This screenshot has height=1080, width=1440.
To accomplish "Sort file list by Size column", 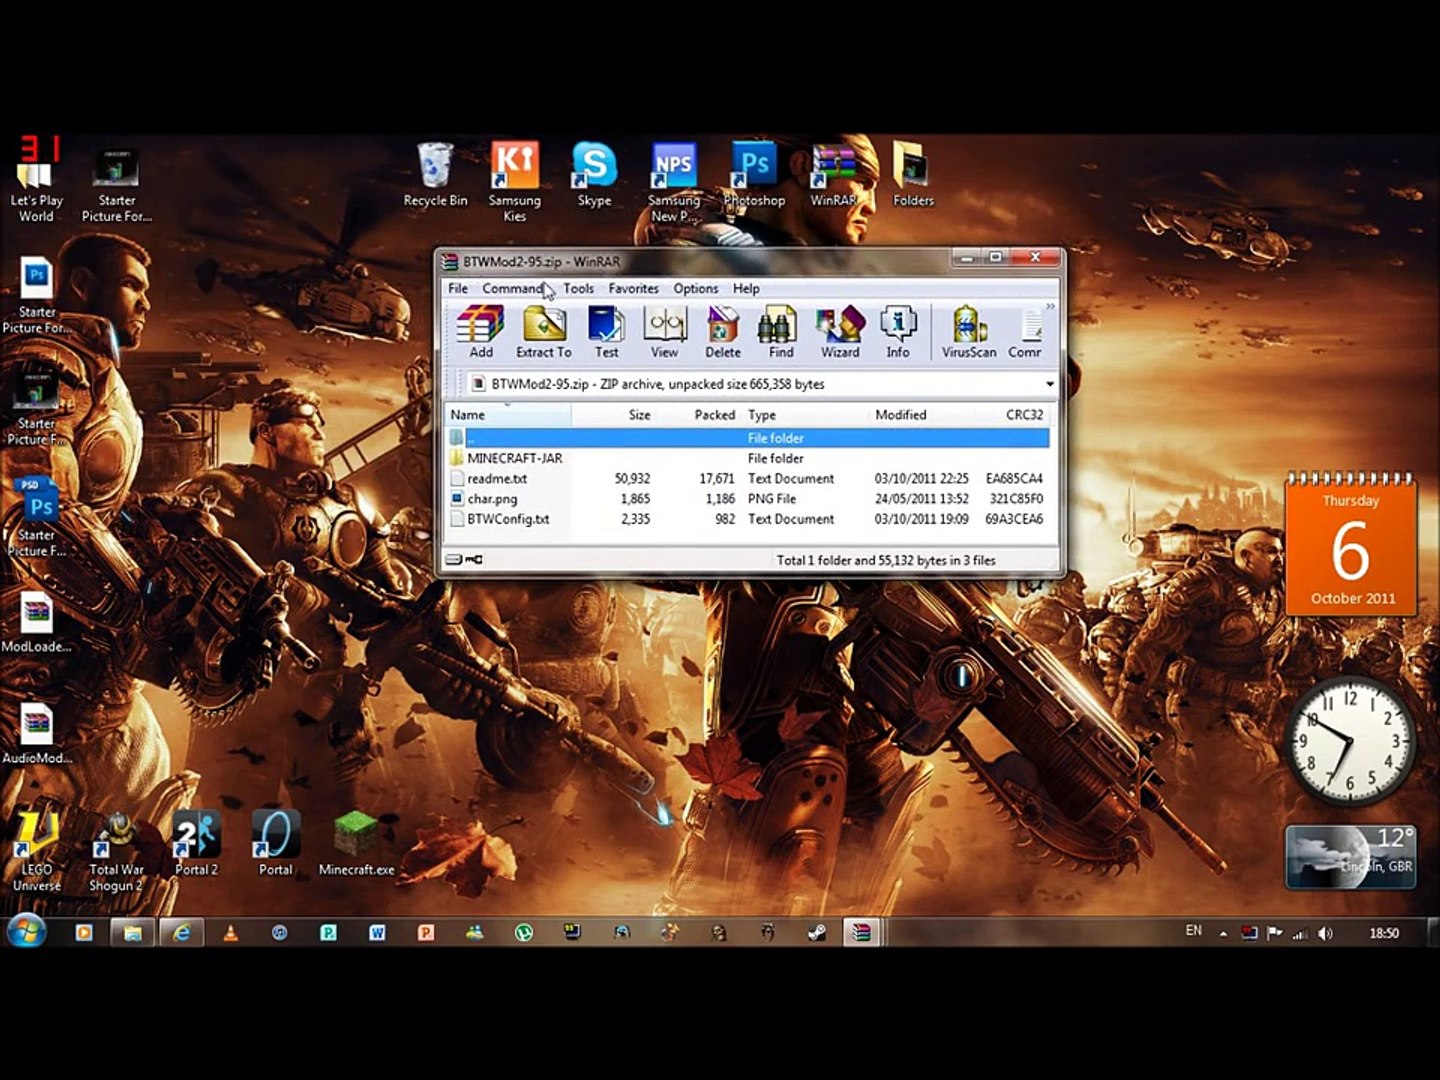I will pyautogui.click(x=614, y=414).
